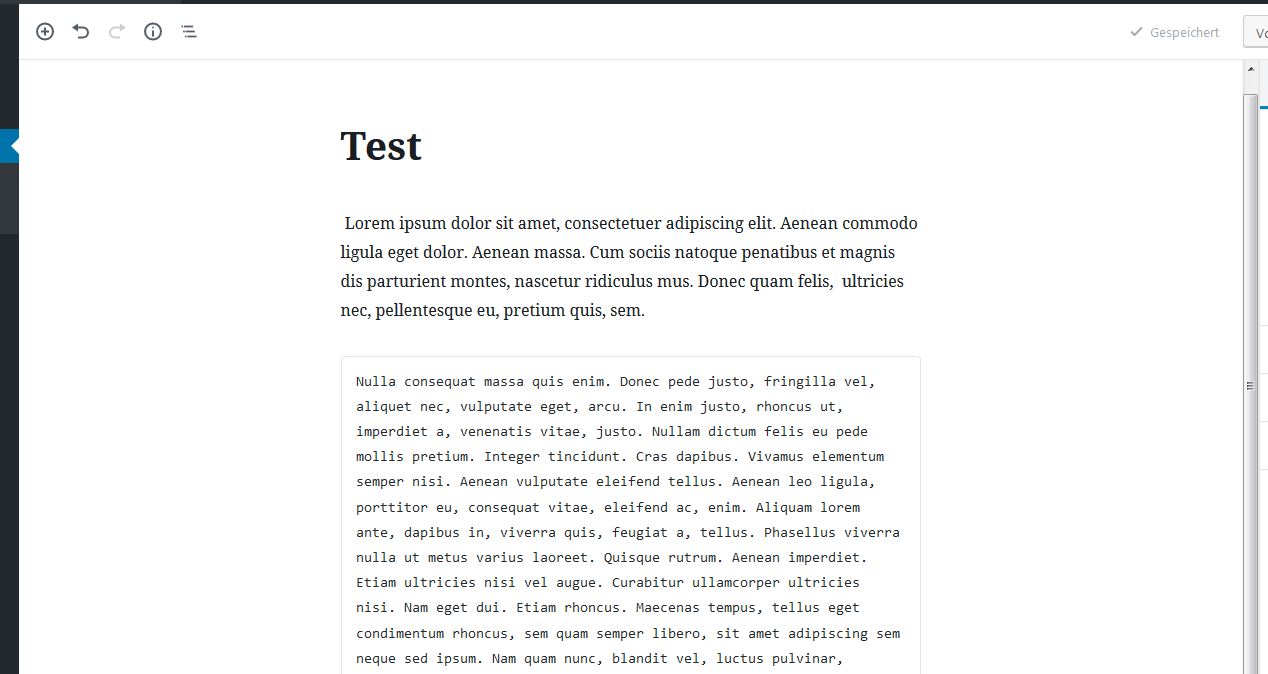Click the scrollbar up arrow
Screen dimensions: 1268x674
click(x=1250, y=70)
